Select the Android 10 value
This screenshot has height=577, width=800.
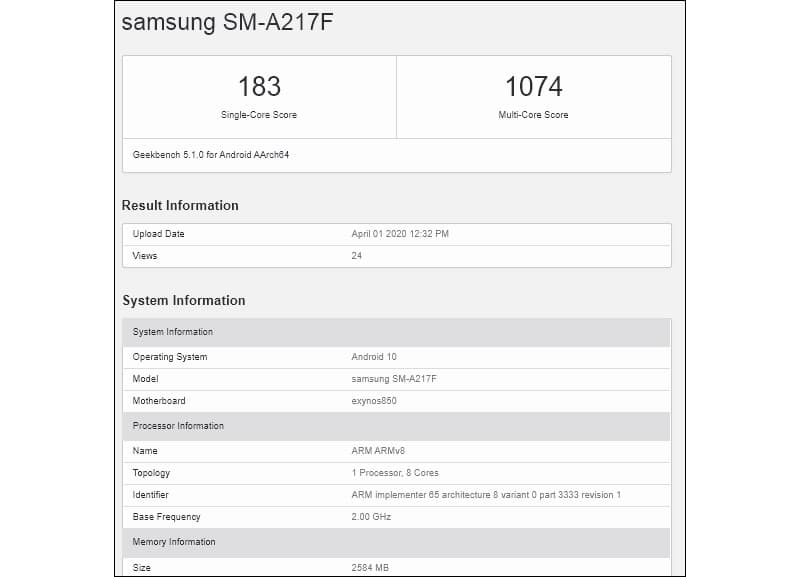[374, 357]
